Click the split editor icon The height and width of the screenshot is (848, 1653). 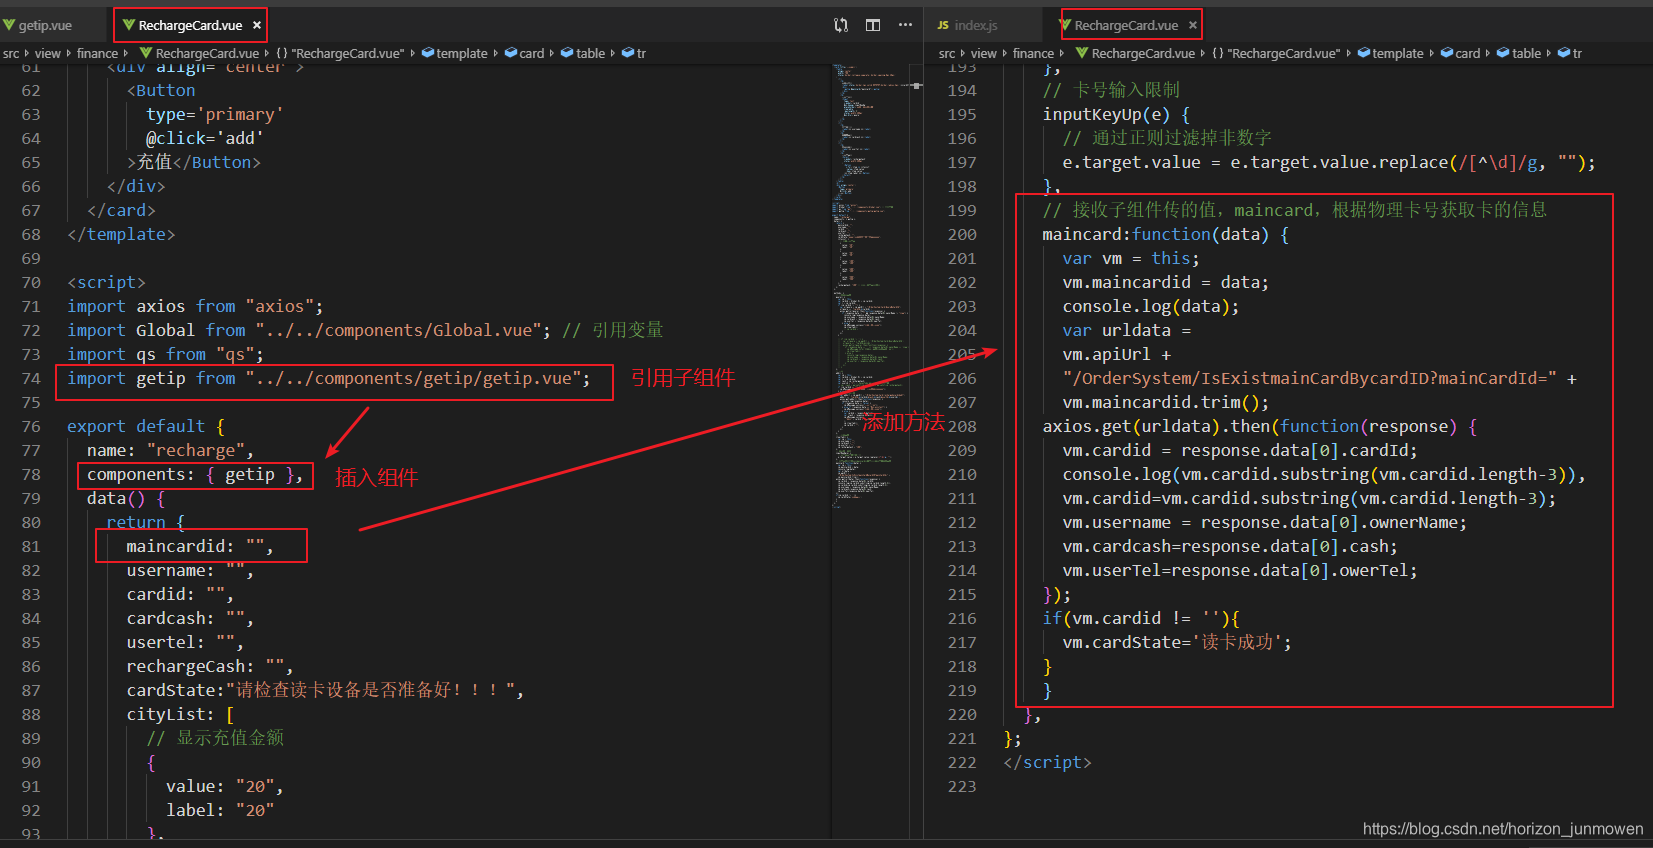coord(873,25)
